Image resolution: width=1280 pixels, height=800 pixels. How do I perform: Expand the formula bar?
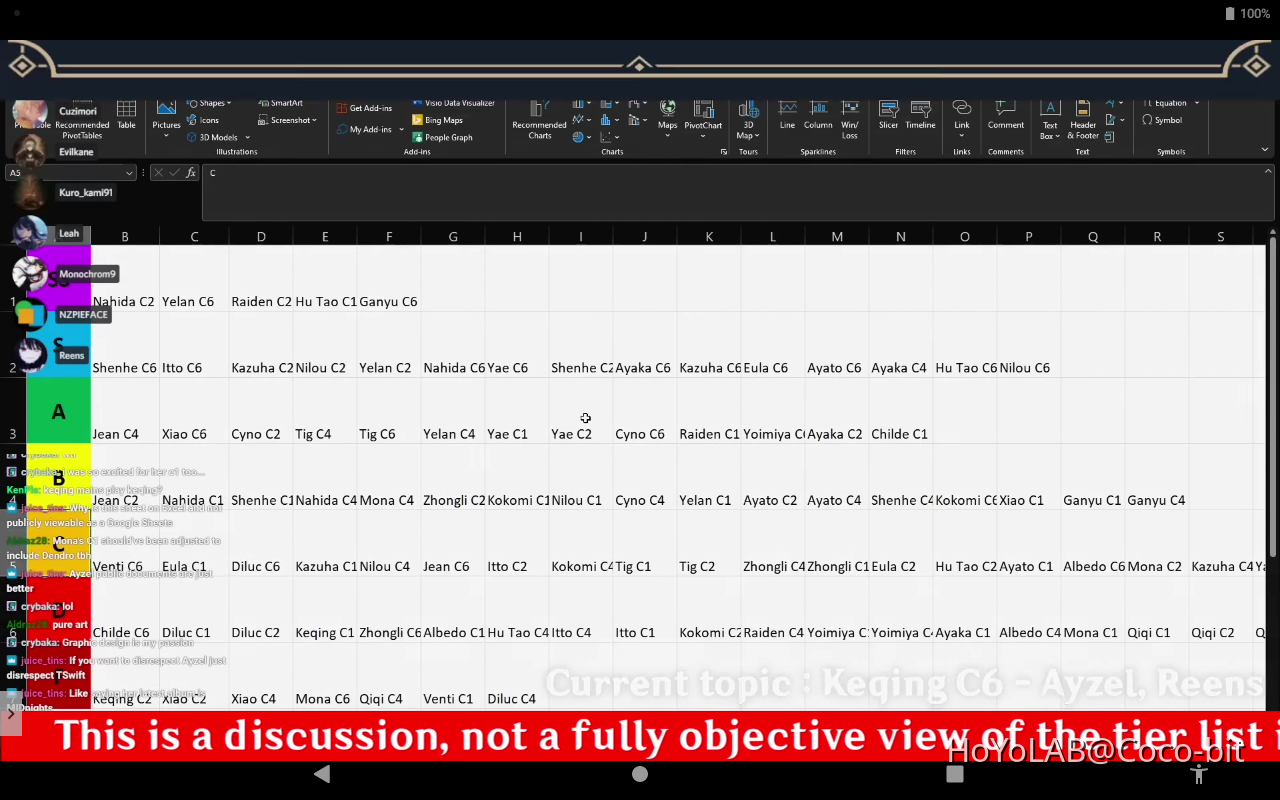[x=1269, y=173]
